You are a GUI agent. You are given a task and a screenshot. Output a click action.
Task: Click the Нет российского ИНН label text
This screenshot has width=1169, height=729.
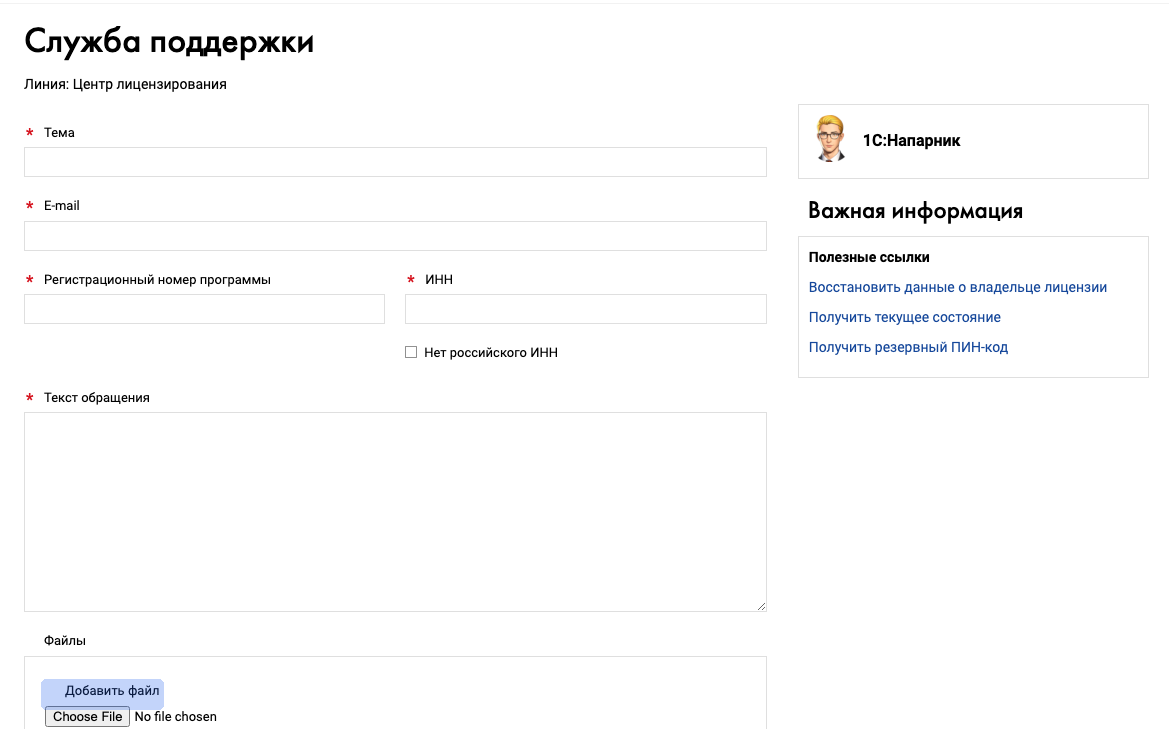[x=491, y=353]
